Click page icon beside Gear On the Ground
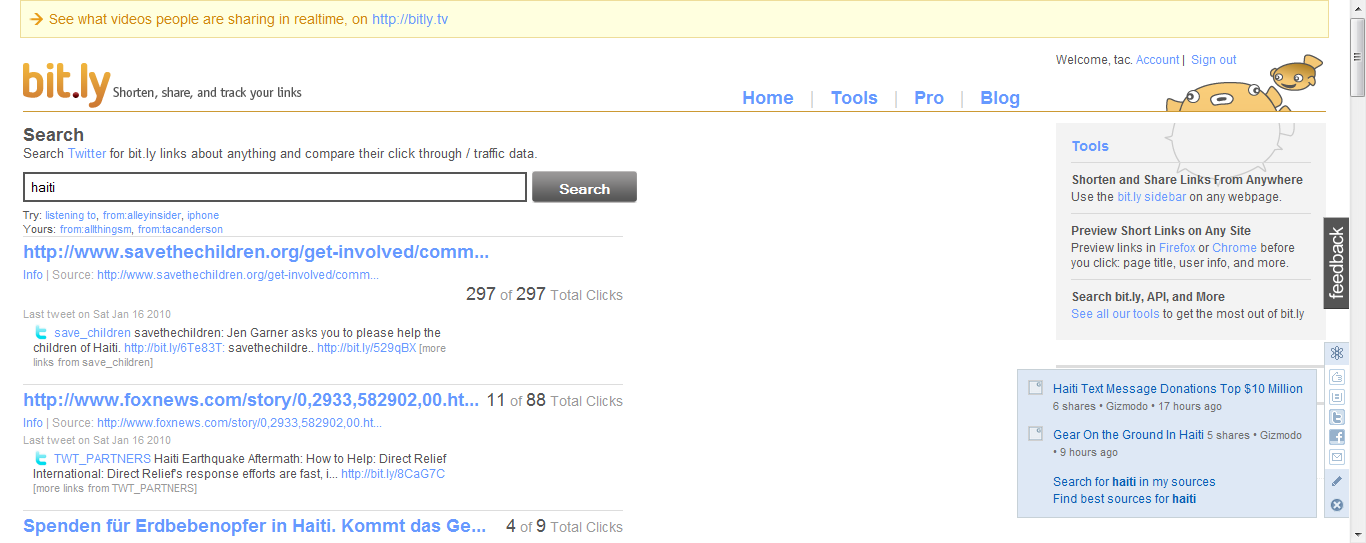1366x543 pixels. [1037, 434]
